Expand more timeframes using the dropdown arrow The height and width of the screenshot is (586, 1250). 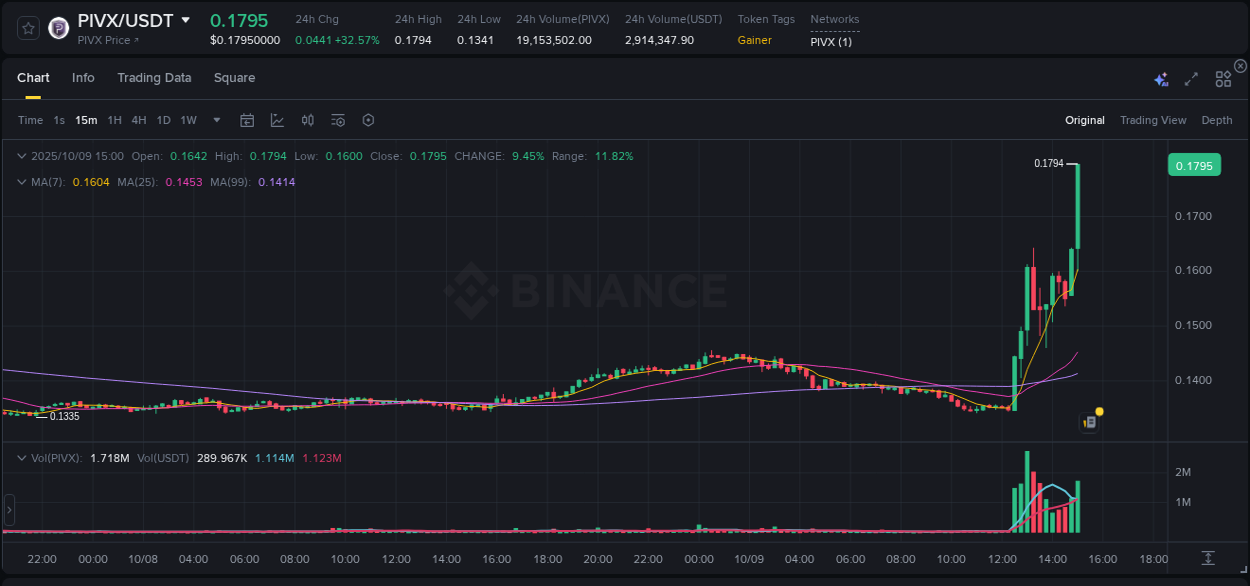coord(215,120)
